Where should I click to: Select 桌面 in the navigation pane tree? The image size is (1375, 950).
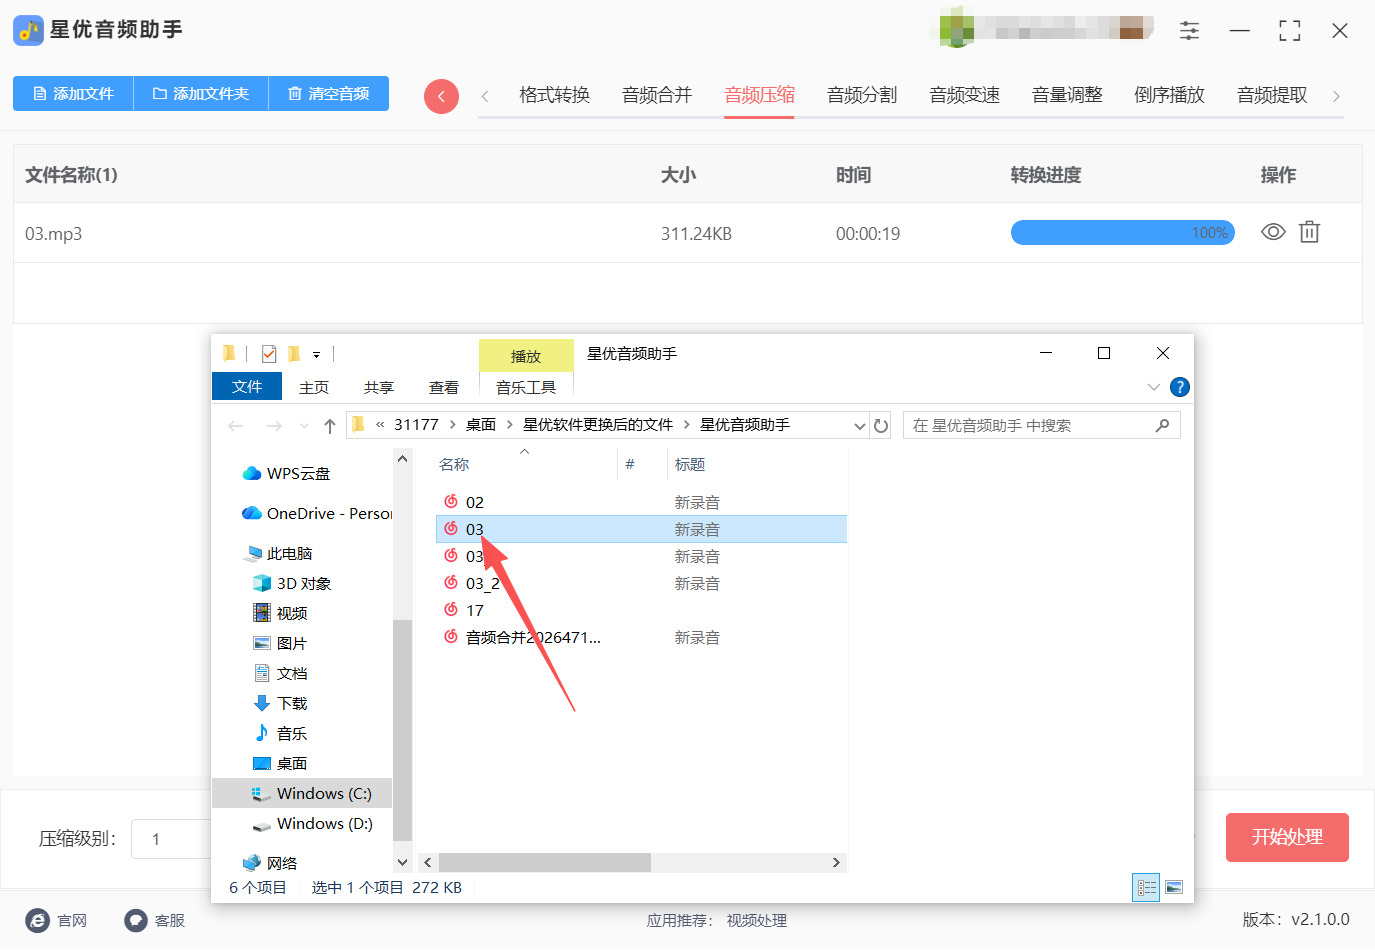[280, 763]
